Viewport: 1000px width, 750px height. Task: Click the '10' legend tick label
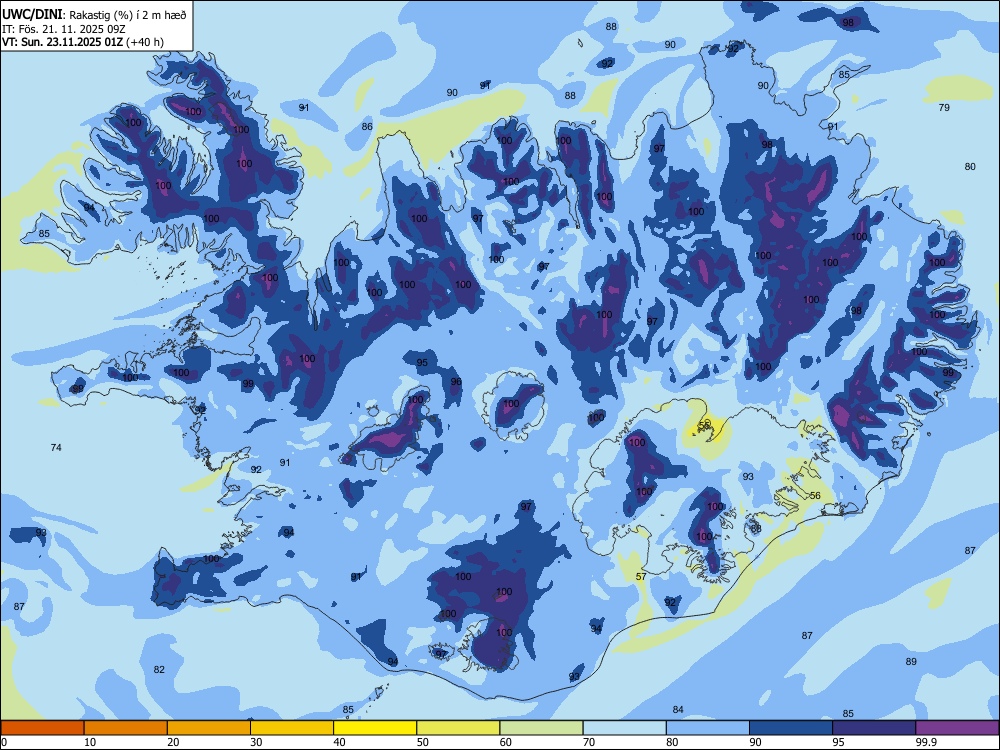[x=90, y=742]
